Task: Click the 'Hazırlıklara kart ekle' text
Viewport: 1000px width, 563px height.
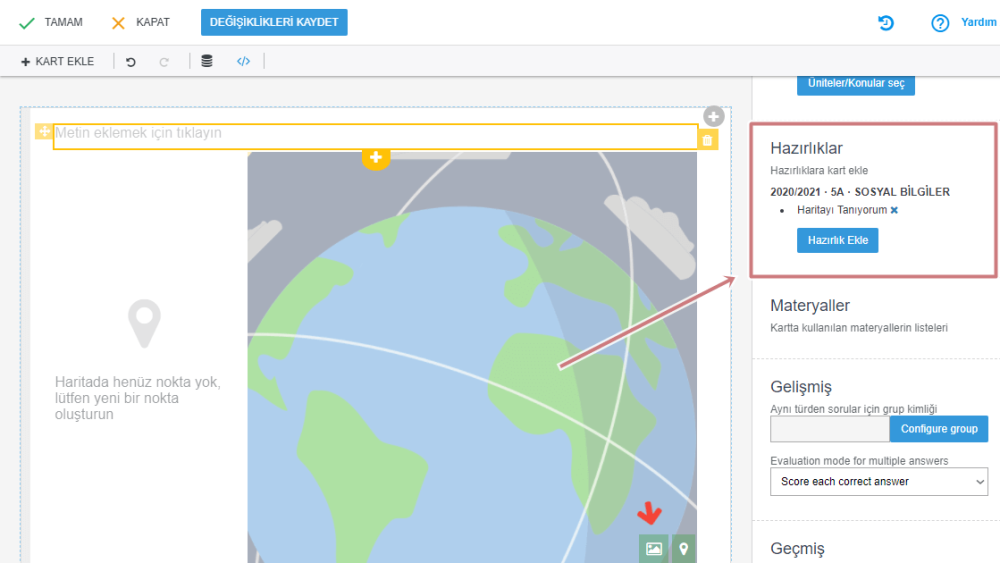Action: click(x=819, y=170)
